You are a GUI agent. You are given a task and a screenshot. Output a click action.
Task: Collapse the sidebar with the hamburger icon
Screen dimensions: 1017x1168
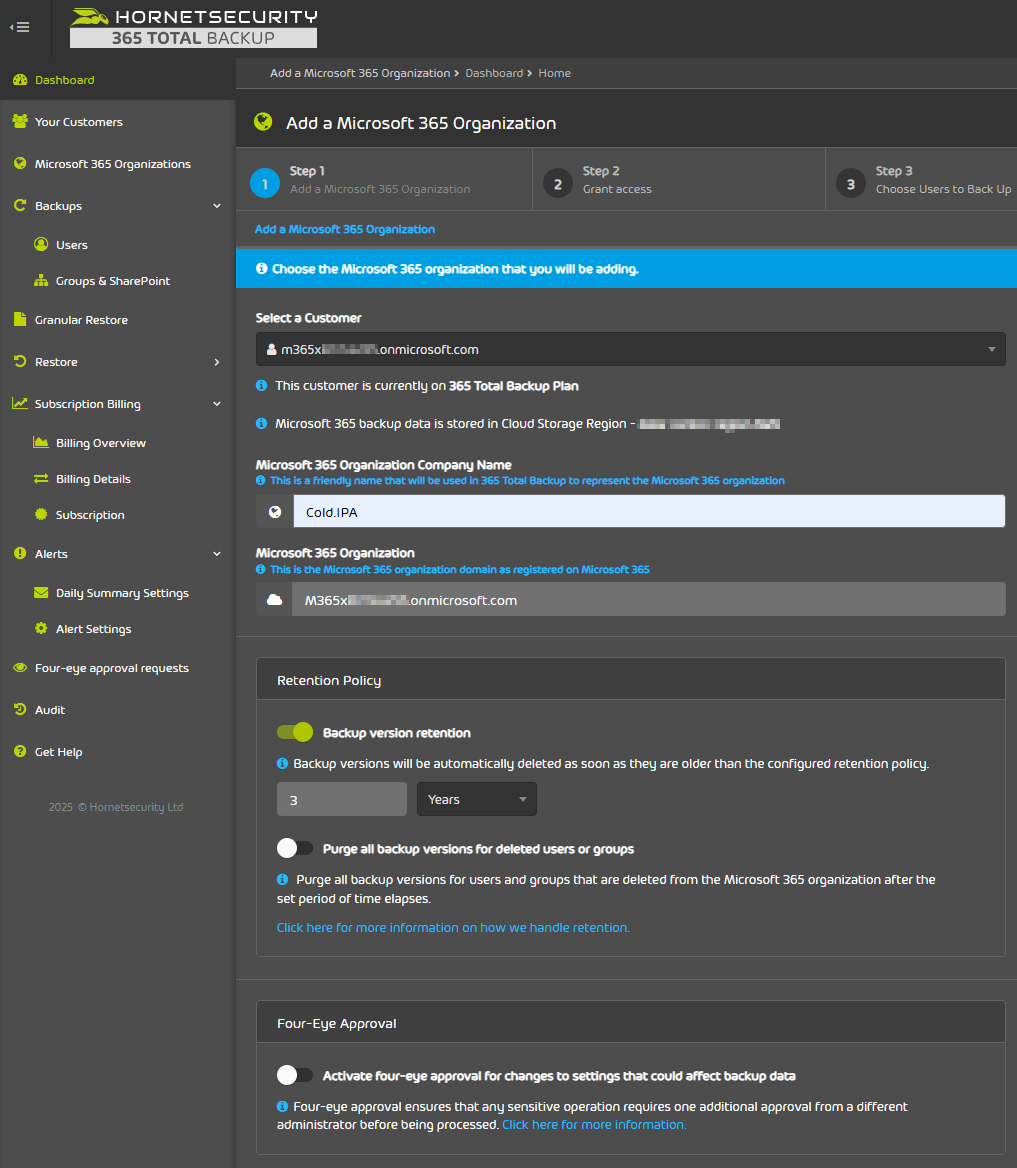pyautogui.click(x=20, y=28)
